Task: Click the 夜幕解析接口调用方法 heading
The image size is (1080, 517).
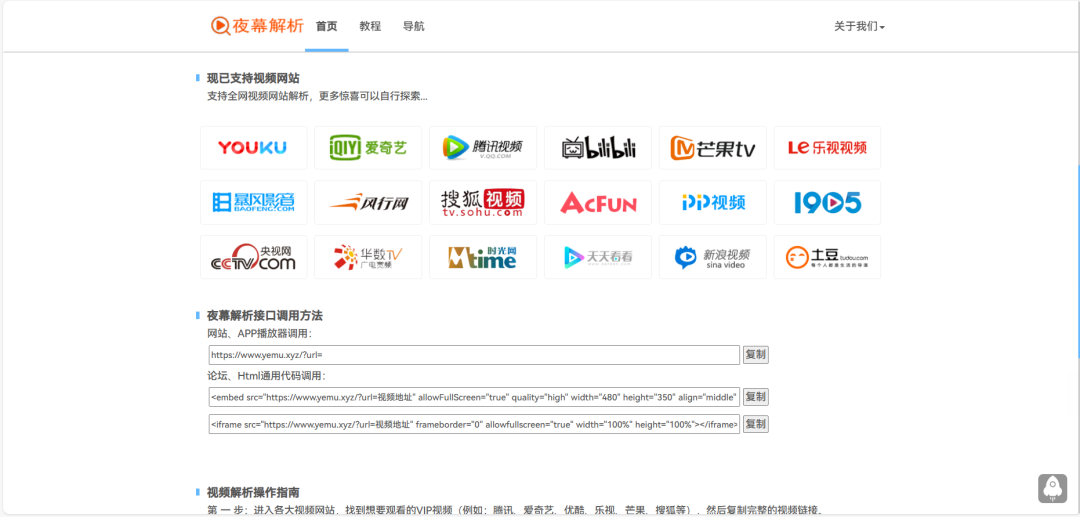Action: coord(264,315)
